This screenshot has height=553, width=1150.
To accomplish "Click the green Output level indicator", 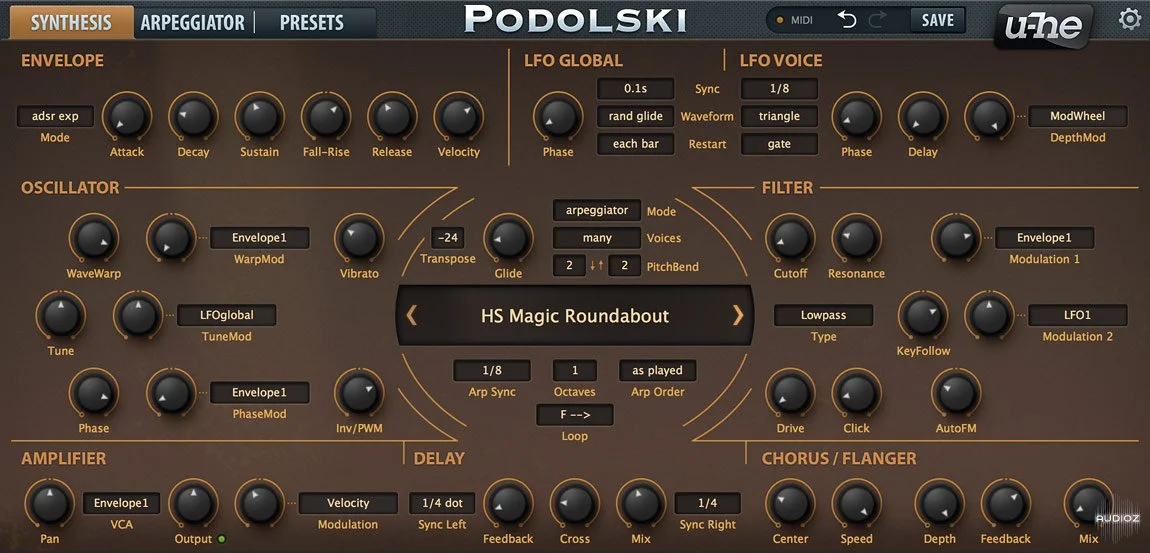I will click(222, 539).
